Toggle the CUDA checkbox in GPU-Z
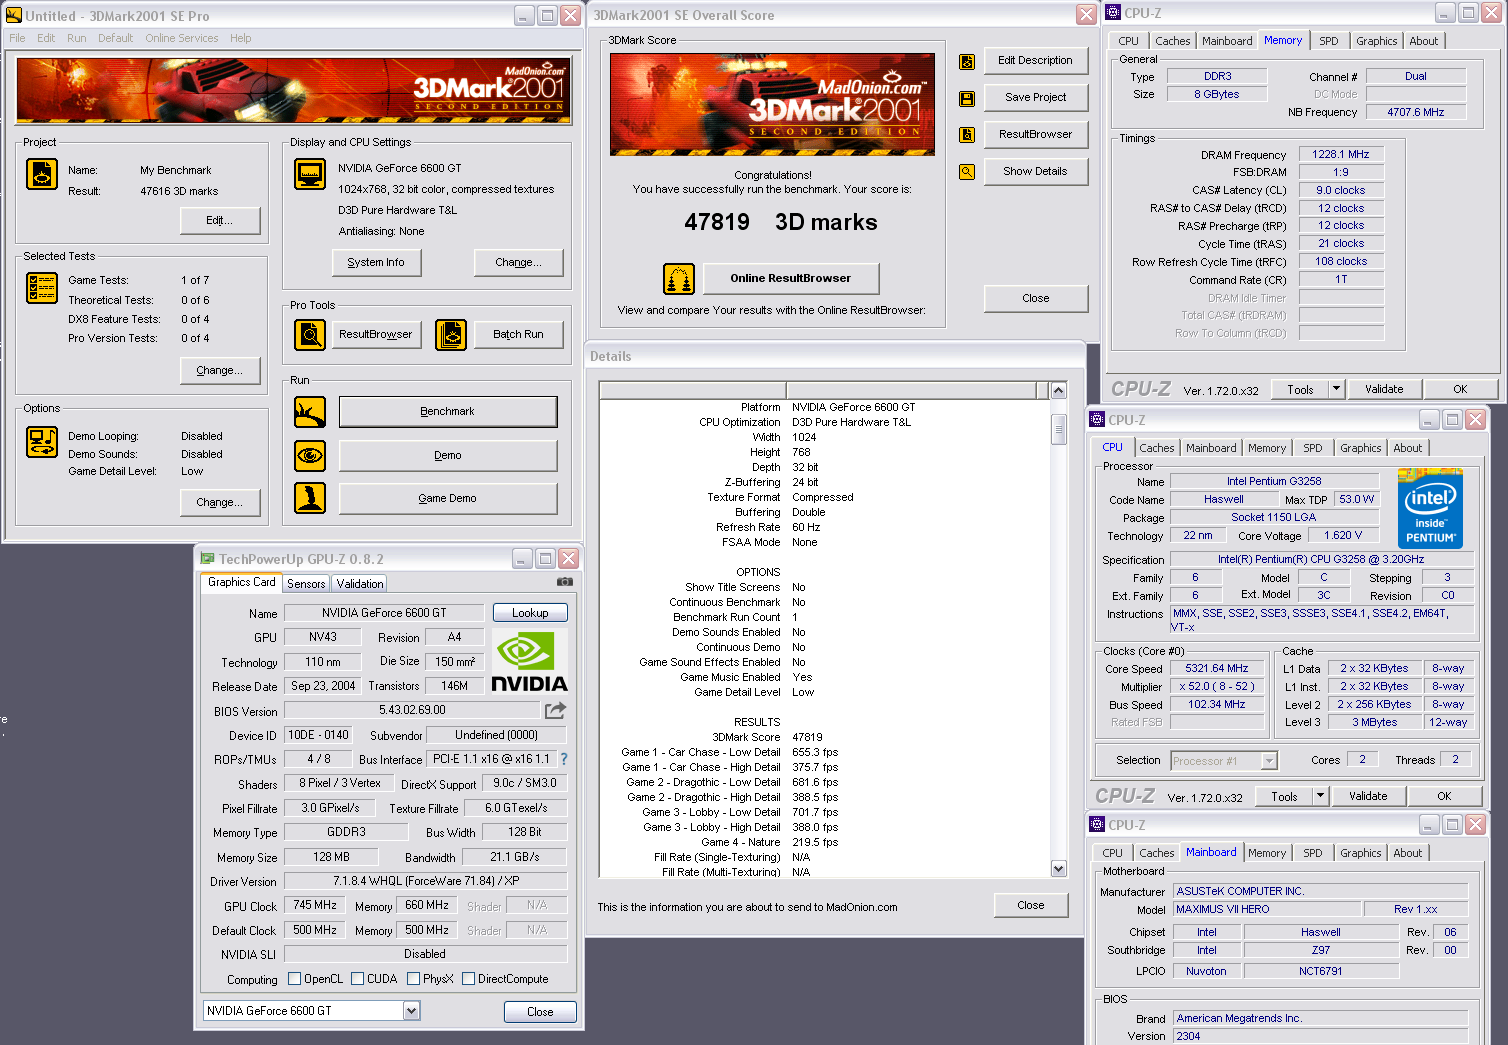Screen dimensions: 1508x1045 click(357, 979)
